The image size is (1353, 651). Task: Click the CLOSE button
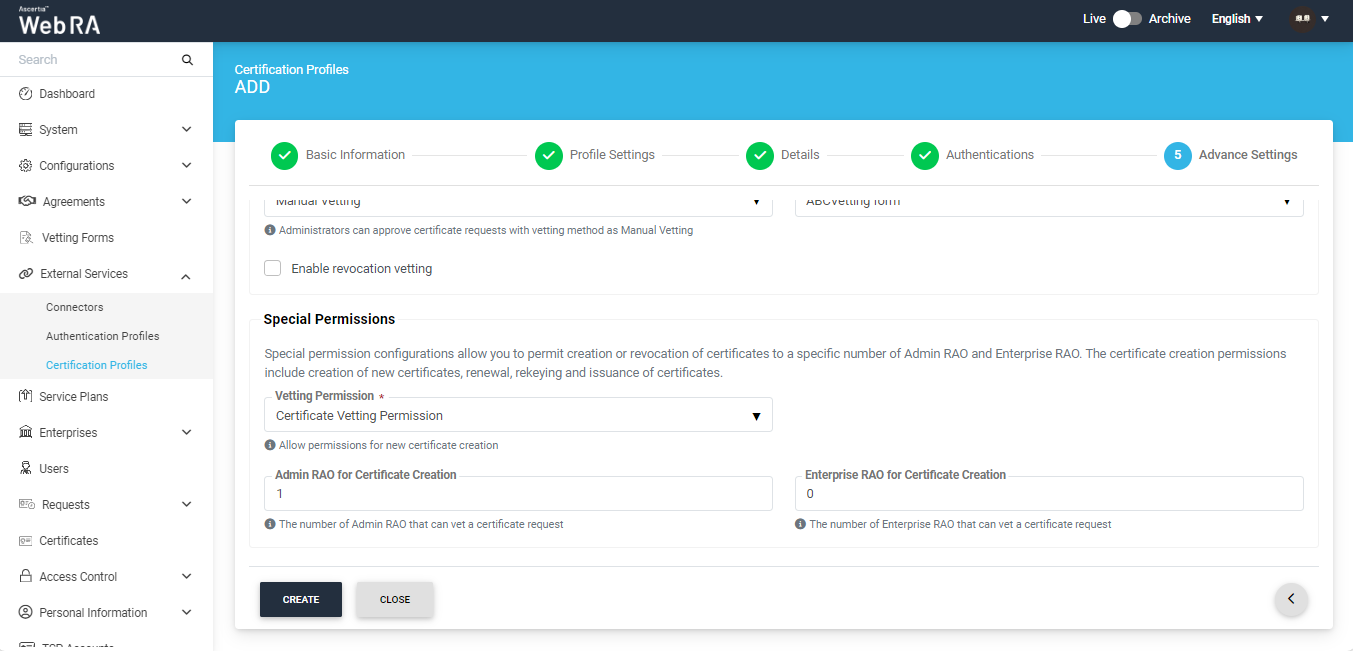coord(395,600)
